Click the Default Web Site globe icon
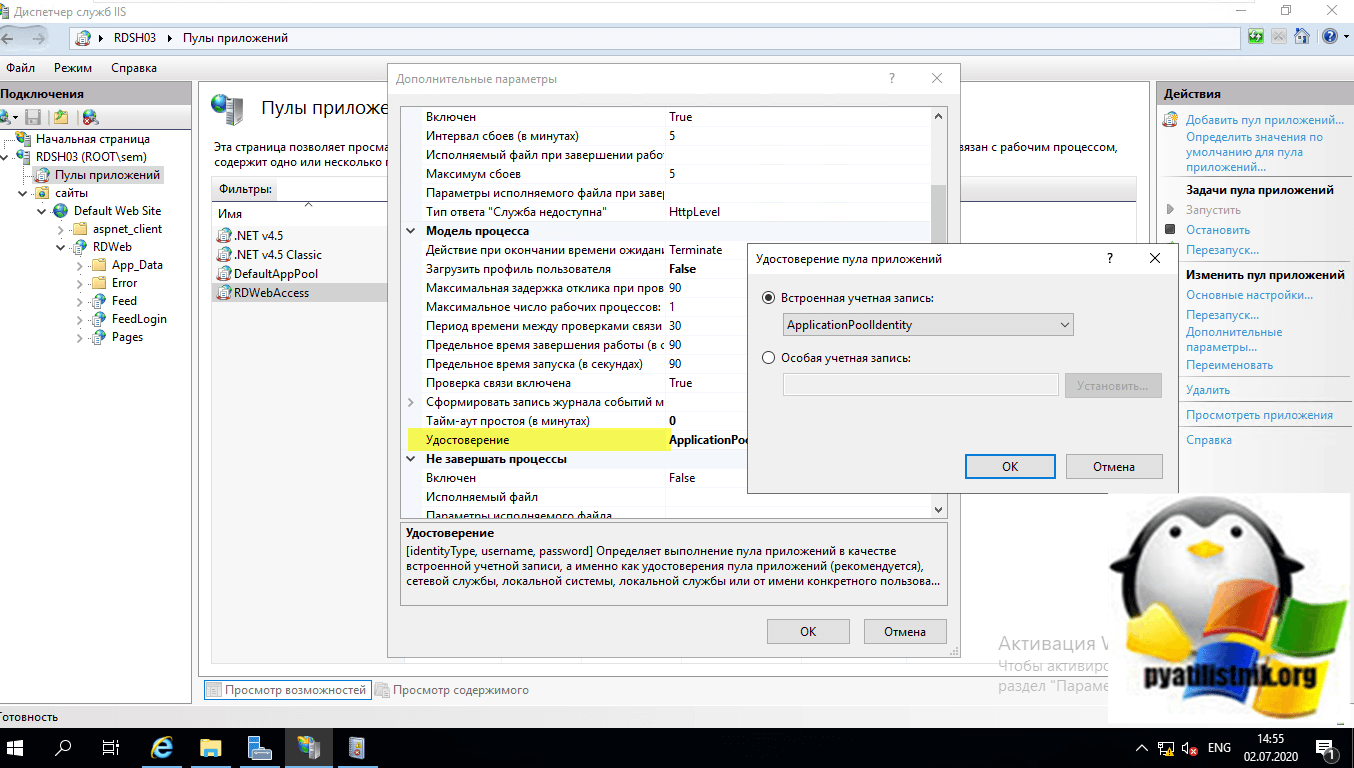This screenshot has width=1354, height=768. (x=61, y=211)
